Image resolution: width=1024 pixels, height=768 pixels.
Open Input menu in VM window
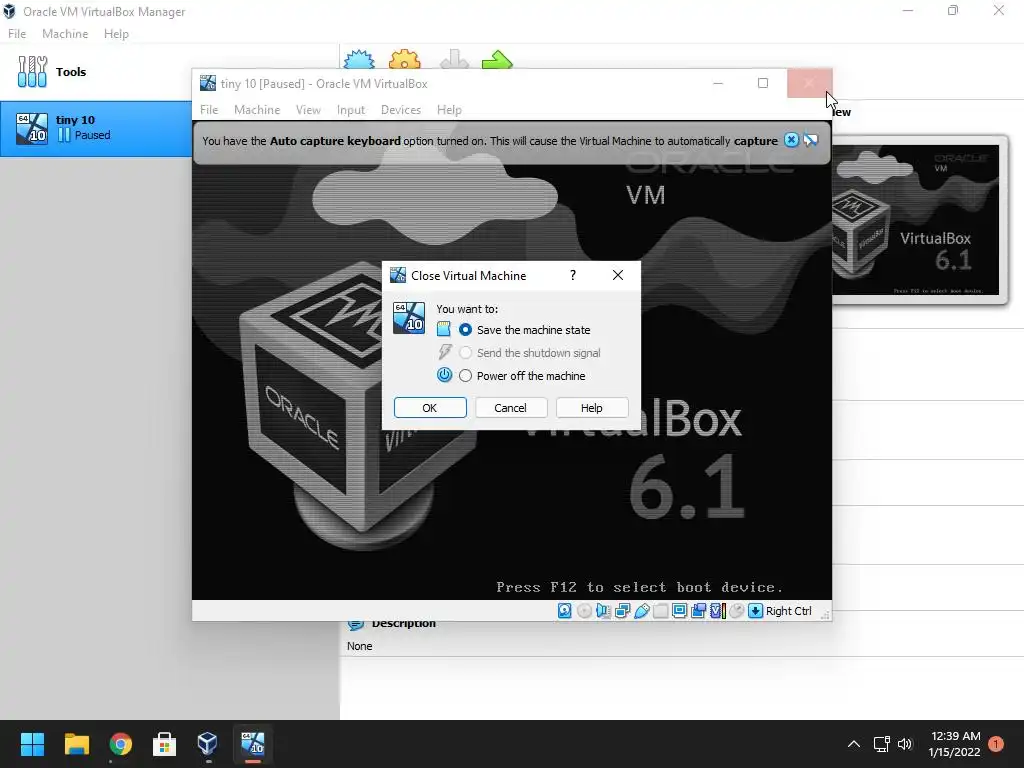pos(351,110)
